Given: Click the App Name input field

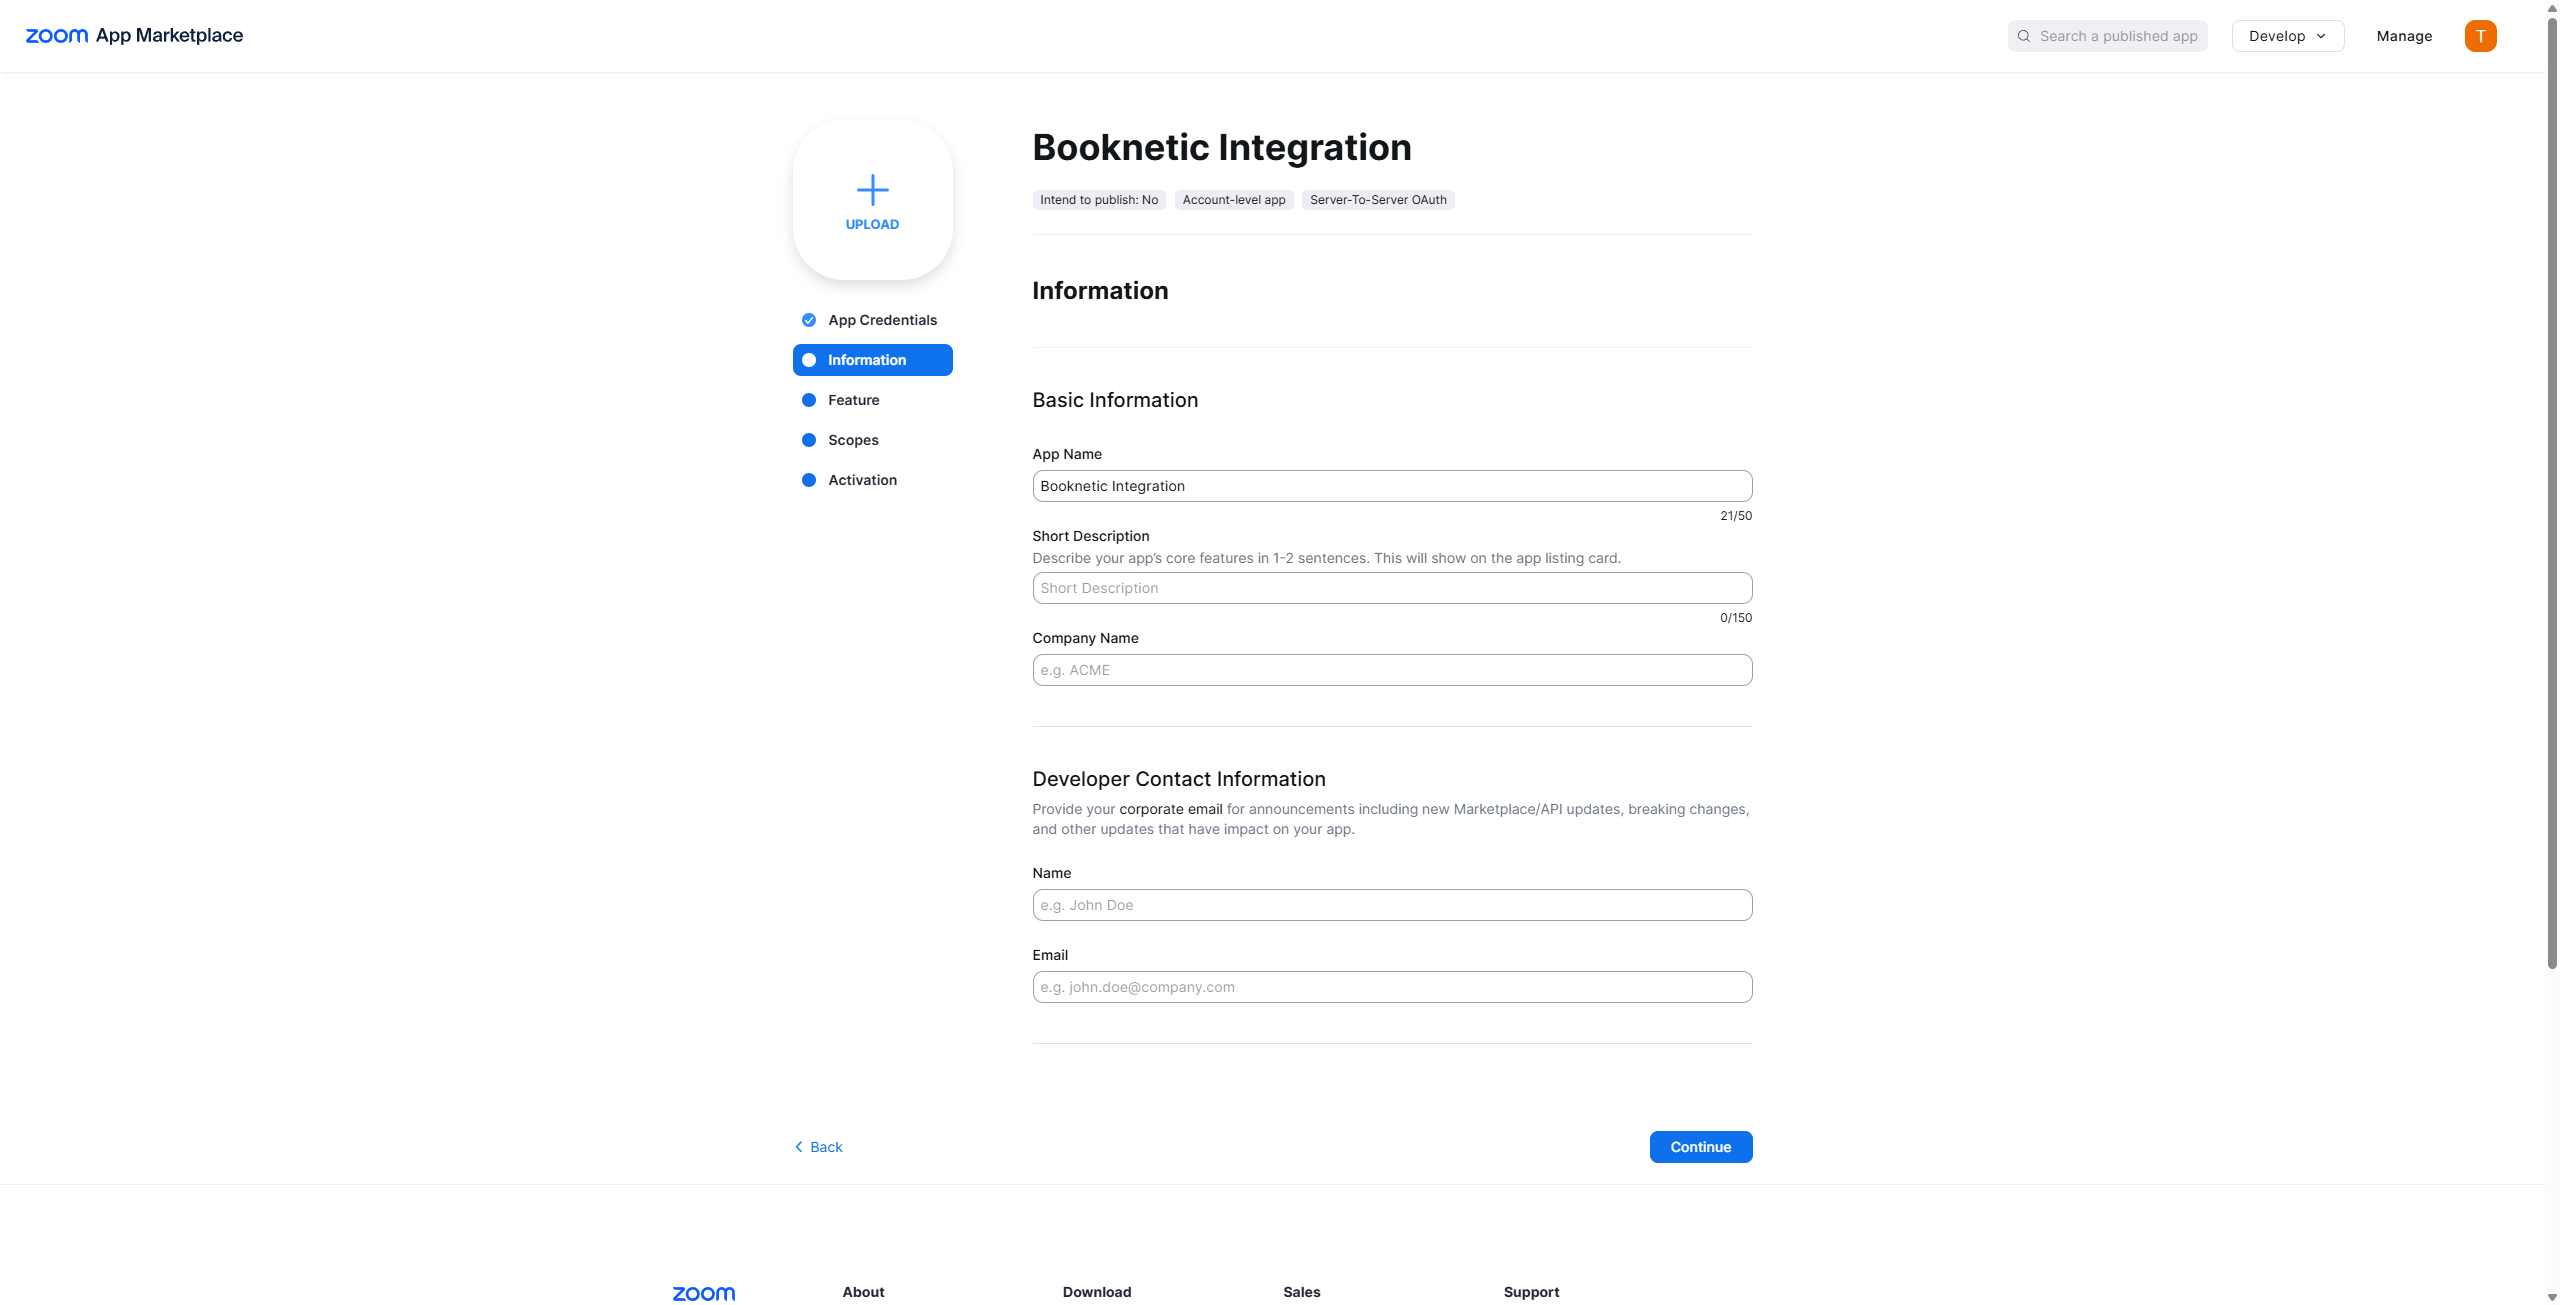Looking at the screenshot, I should tap(1392, 486).
